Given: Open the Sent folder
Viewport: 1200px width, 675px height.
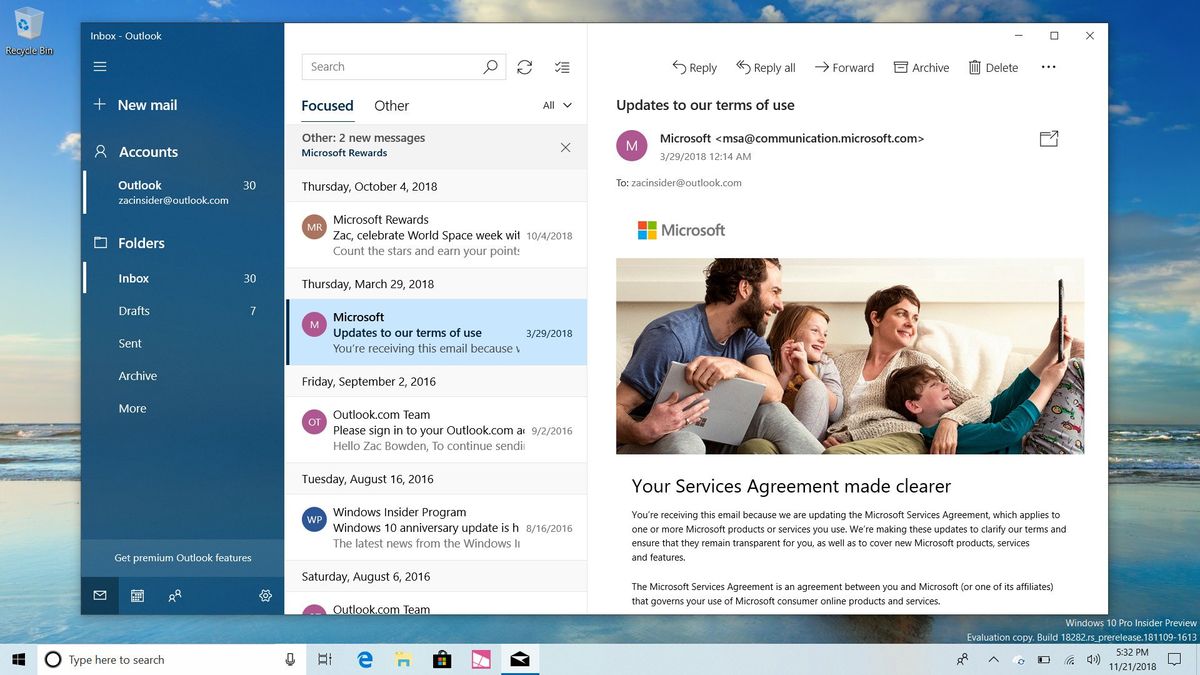Looking at the screenshot, I should pyautogui.click(x=183, y=343).
